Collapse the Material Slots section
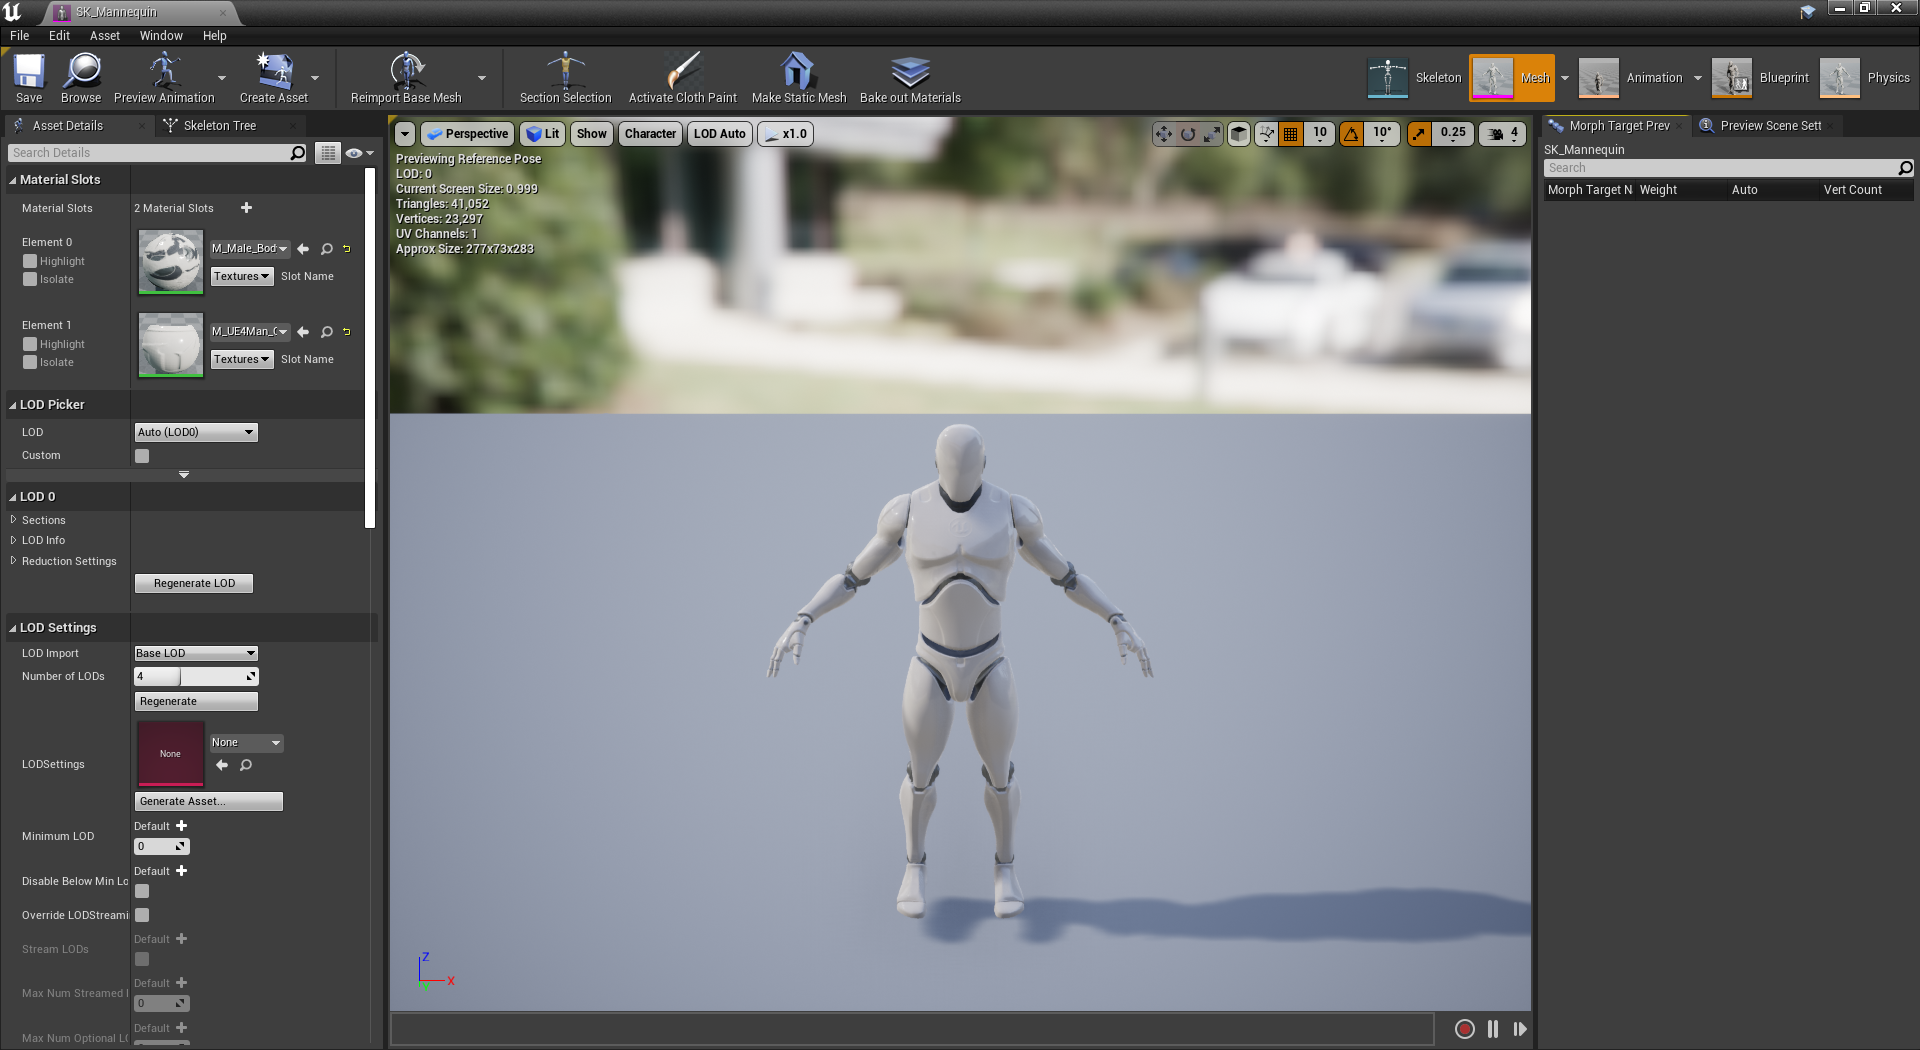 pyautogui.click(x=13, y=180)
